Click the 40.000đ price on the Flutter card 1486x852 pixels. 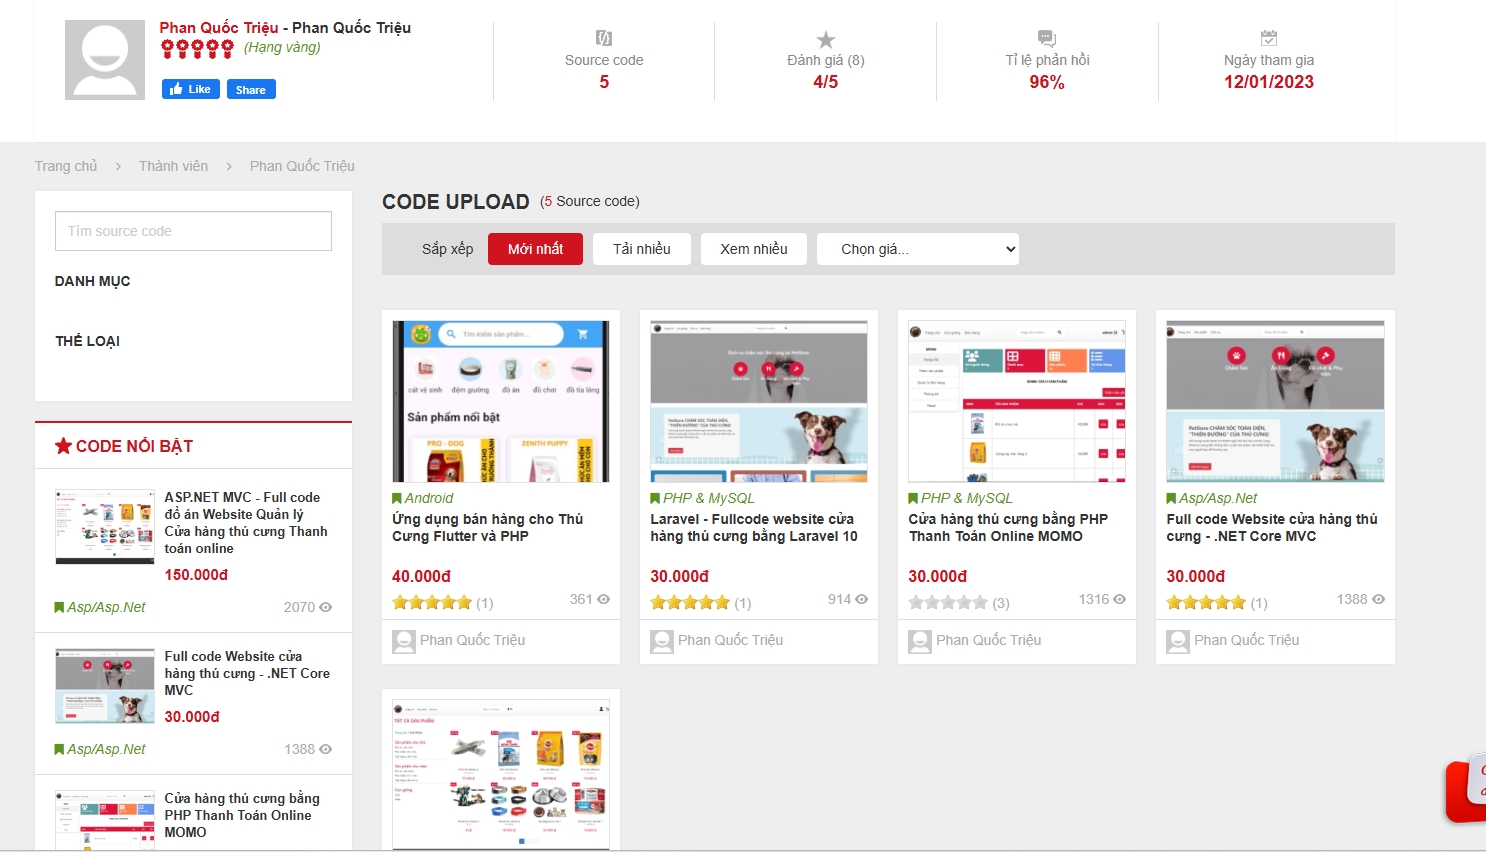point(421,576)
